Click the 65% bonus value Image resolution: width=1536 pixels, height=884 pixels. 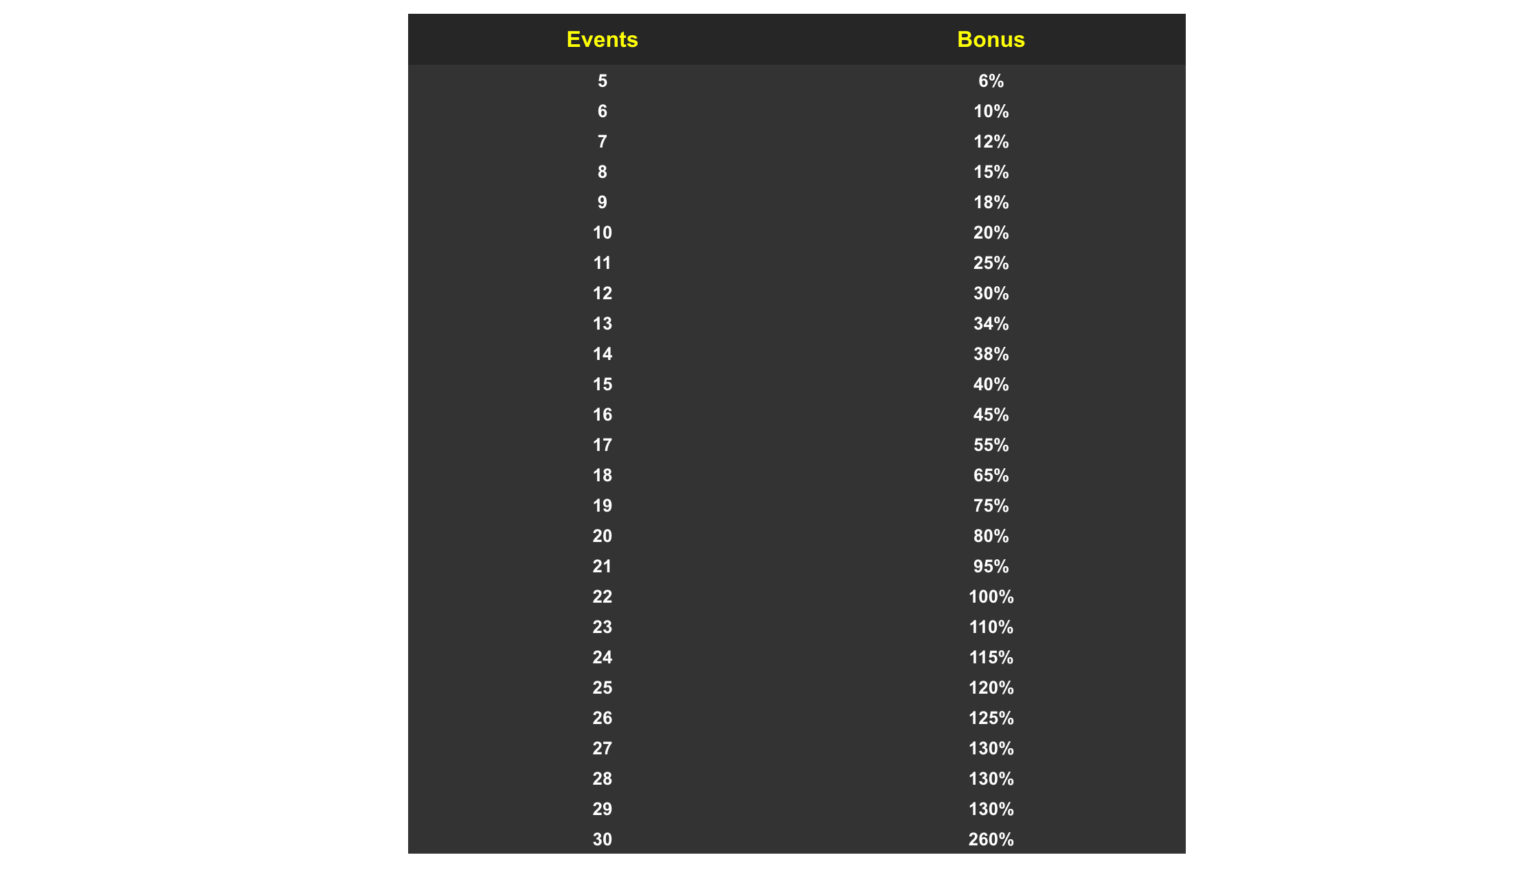click(x=991, y=475)
